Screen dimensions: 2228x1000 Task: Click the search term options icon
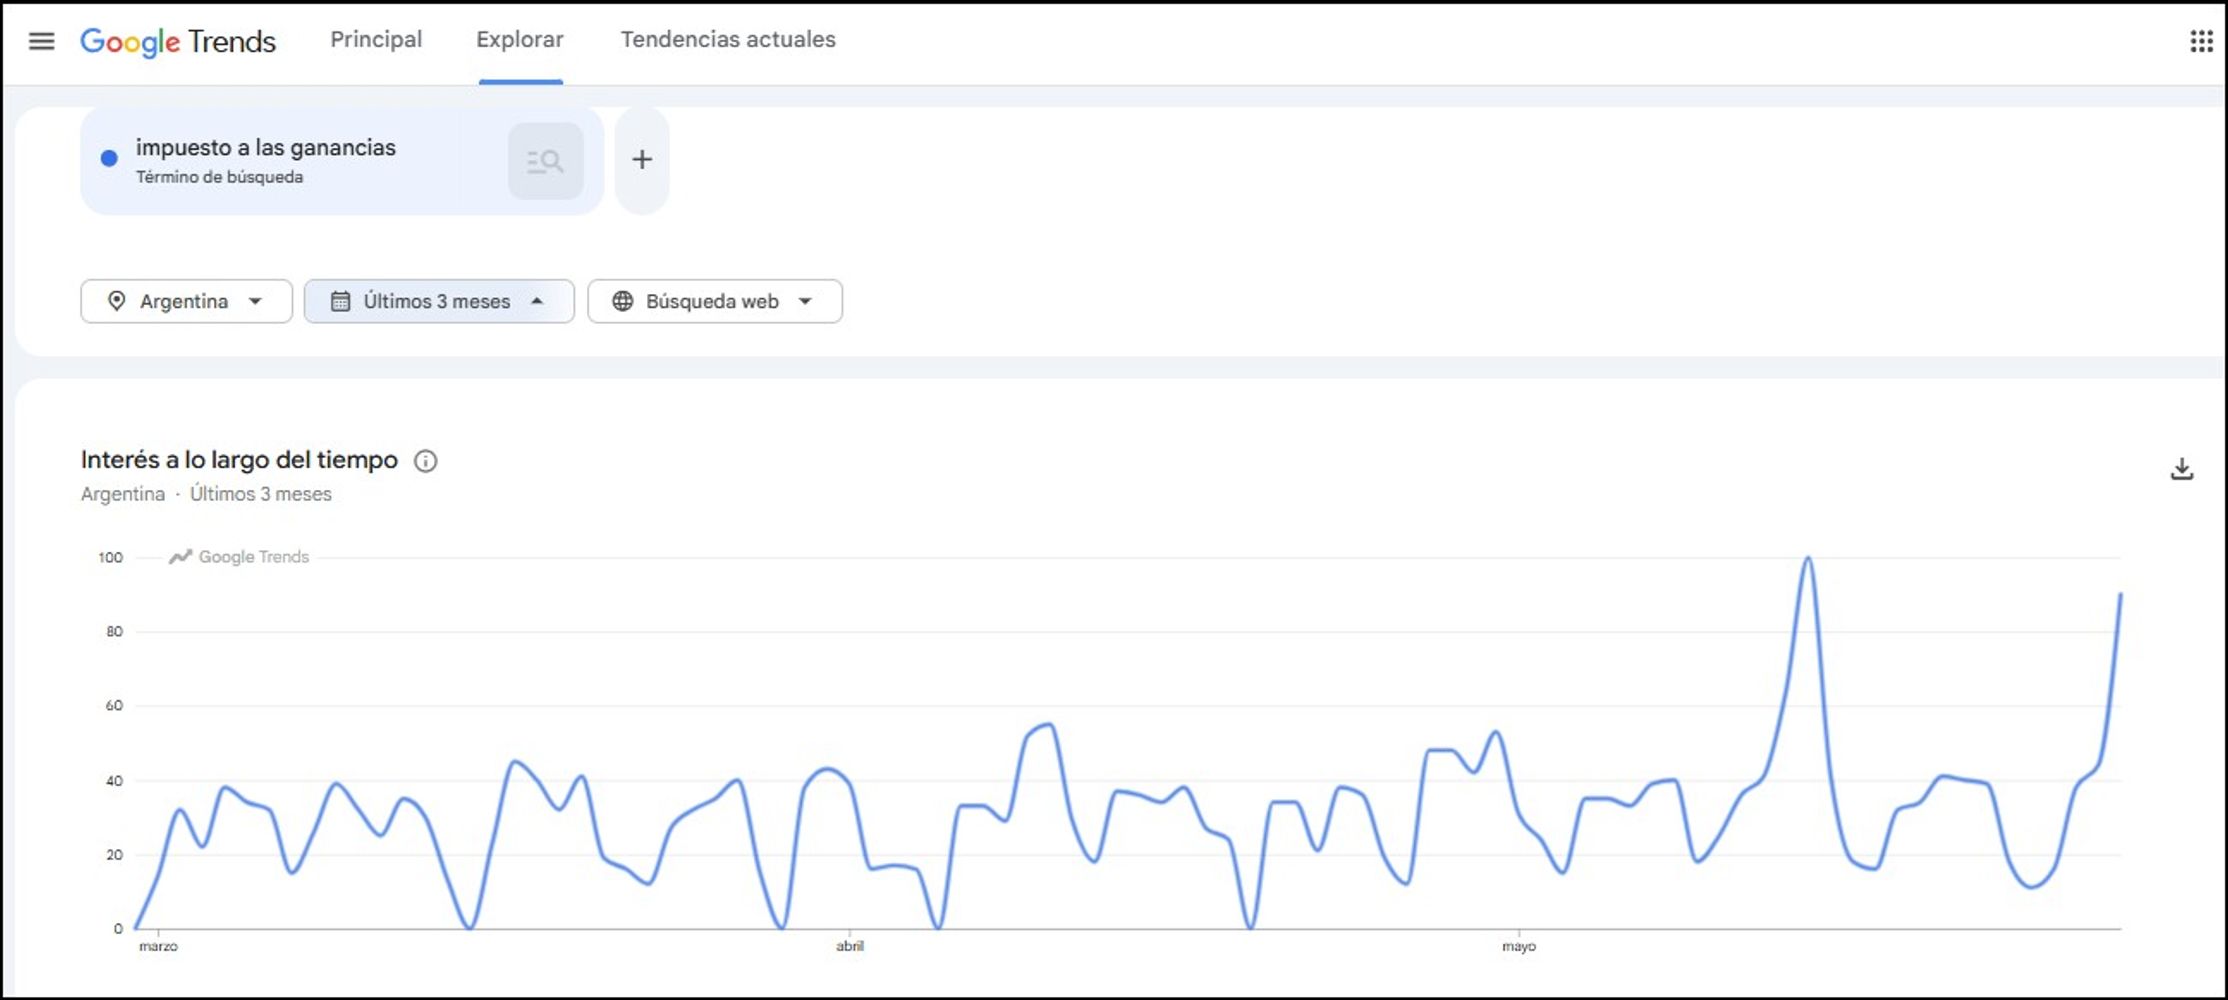point(545,161)
